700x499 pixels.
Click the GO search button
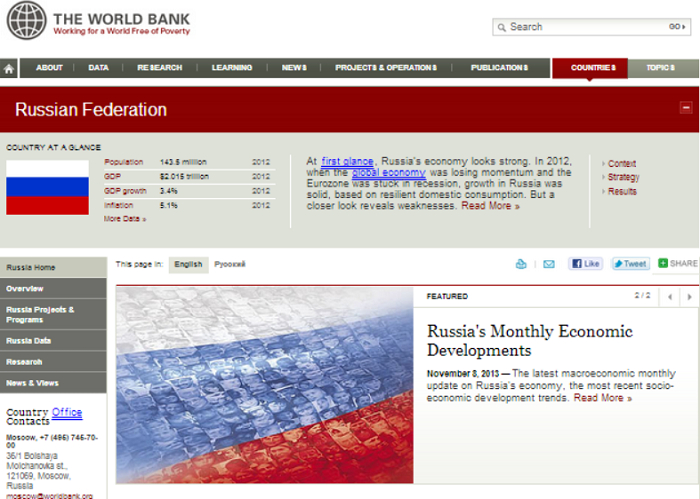[x=677, y=27]
